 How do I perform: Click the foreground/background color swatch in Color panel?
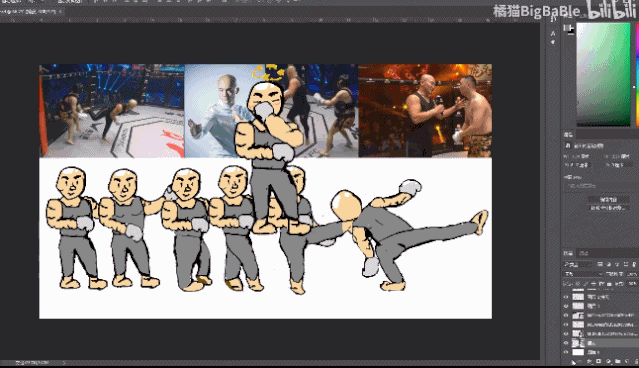[x=568, y=29]
